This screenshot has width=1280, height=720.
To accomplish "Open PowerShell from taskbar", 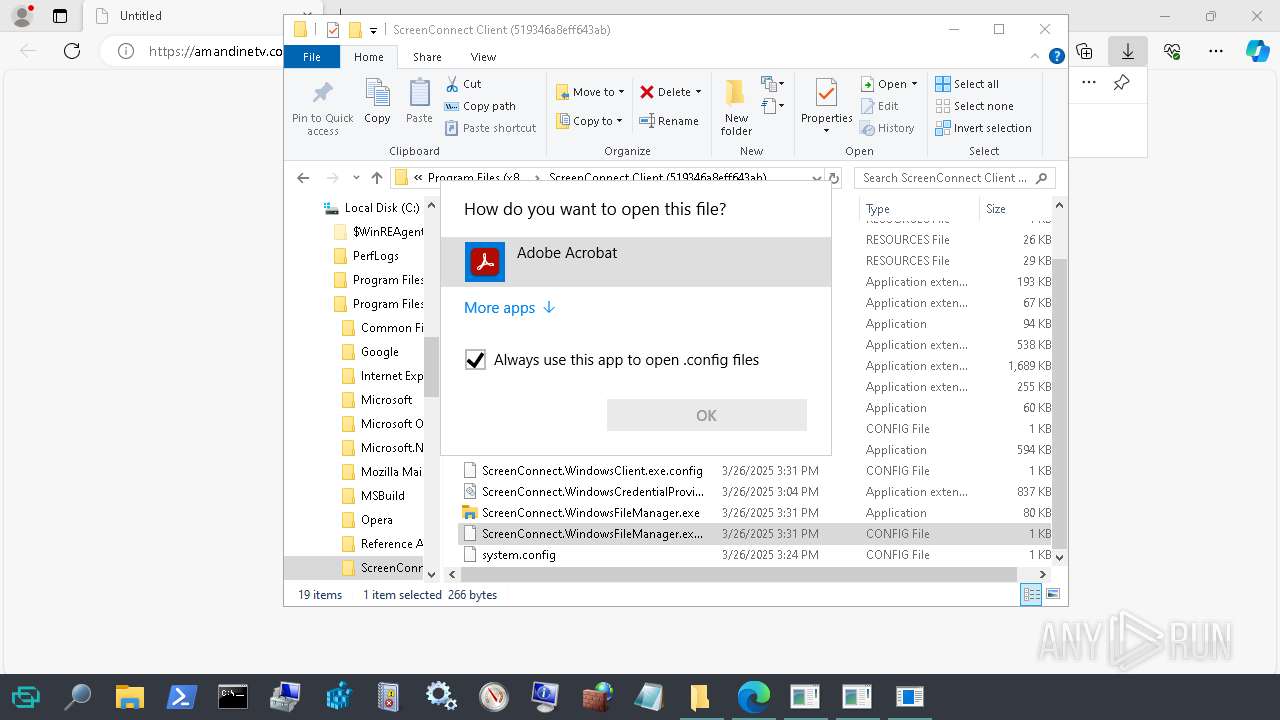I will (181, 696).
